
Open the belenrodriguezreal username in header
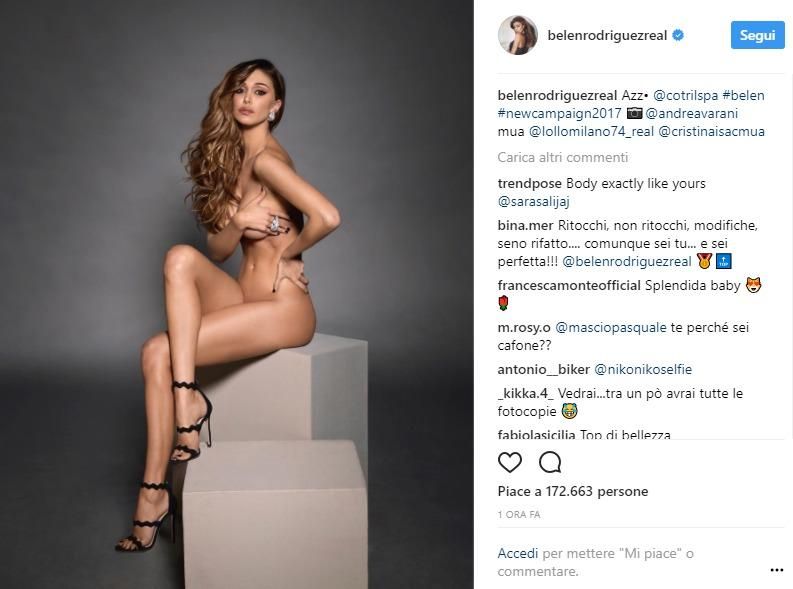(x=607, y=35)
